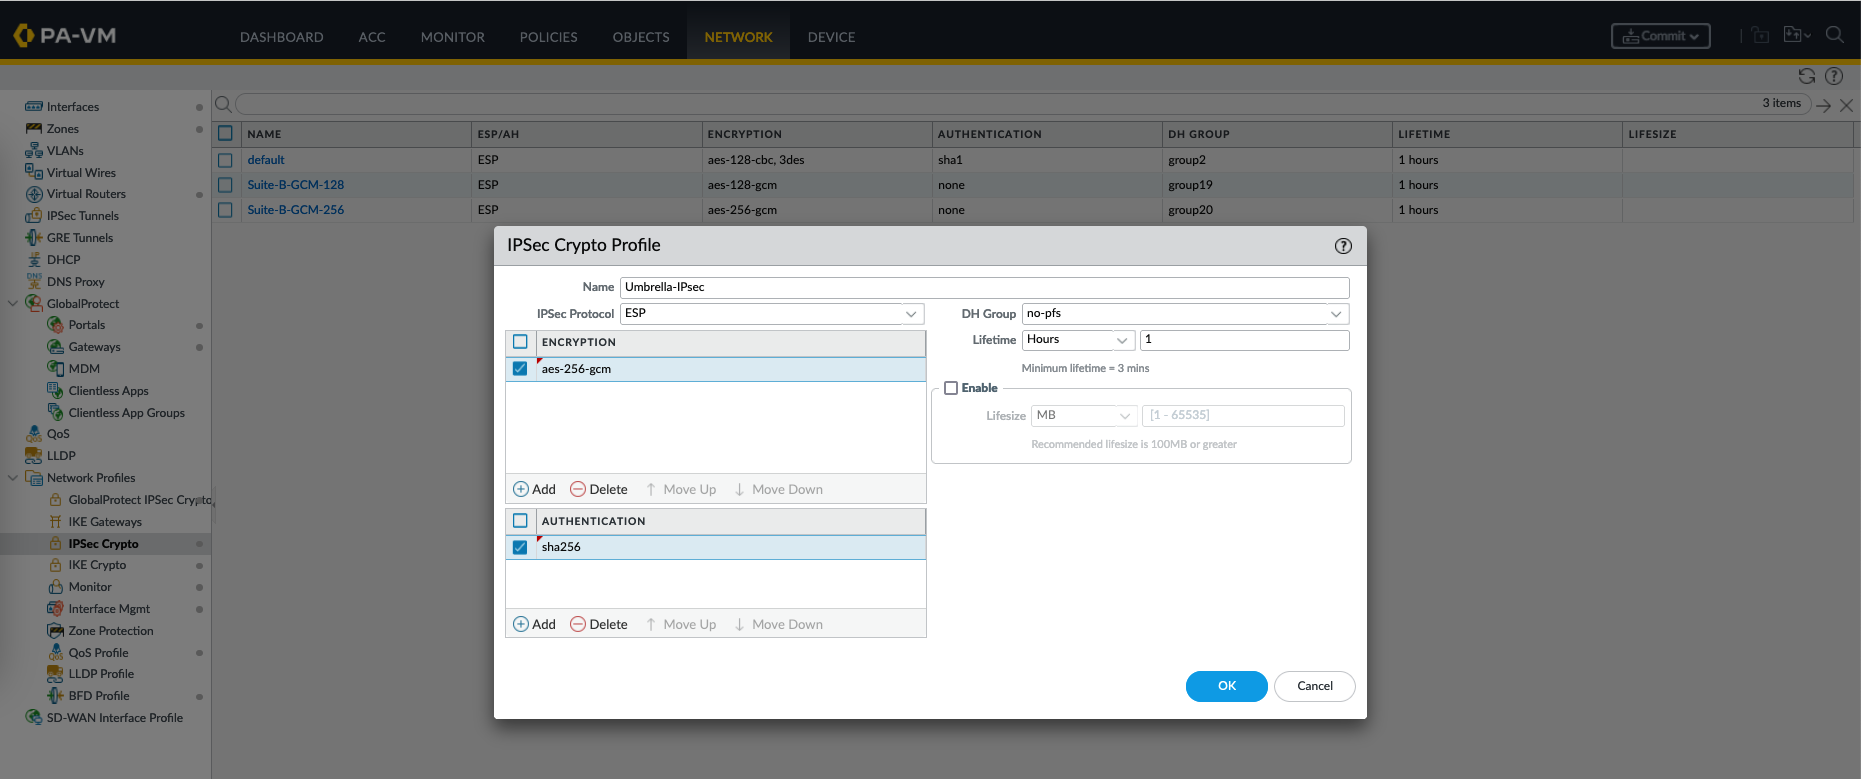Click the Zone Protection sidebar icon
The height and width of the screenshot is (779, 1861).
click(x=56, y=631)
